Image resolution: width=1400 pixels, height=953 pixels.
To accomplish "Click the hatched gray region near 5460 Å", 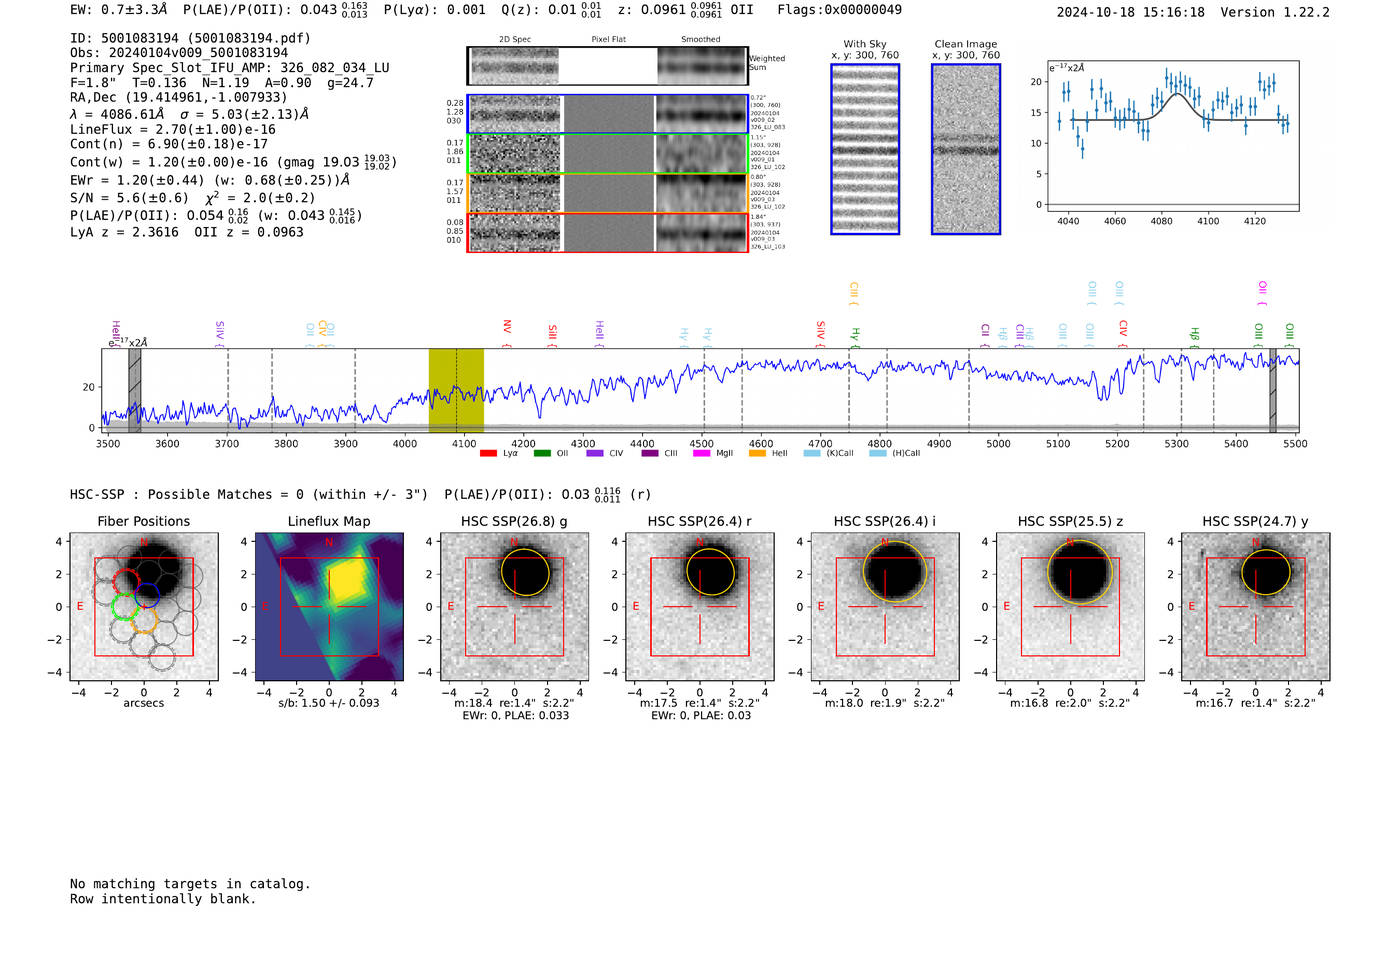I will click(x=1273, y=390).
